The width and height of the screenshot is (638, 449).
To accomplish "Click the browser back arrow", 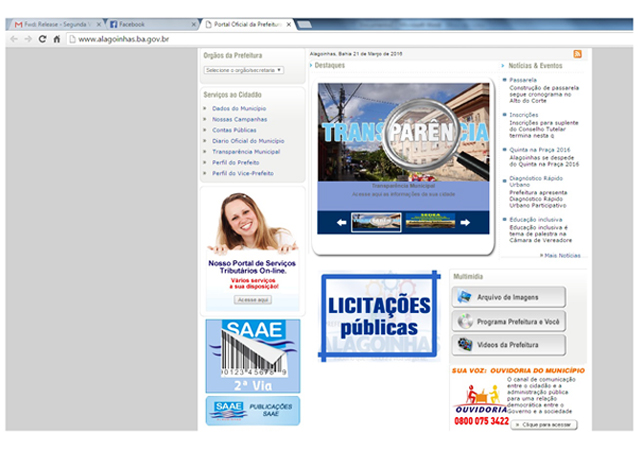I will point(14,39).
